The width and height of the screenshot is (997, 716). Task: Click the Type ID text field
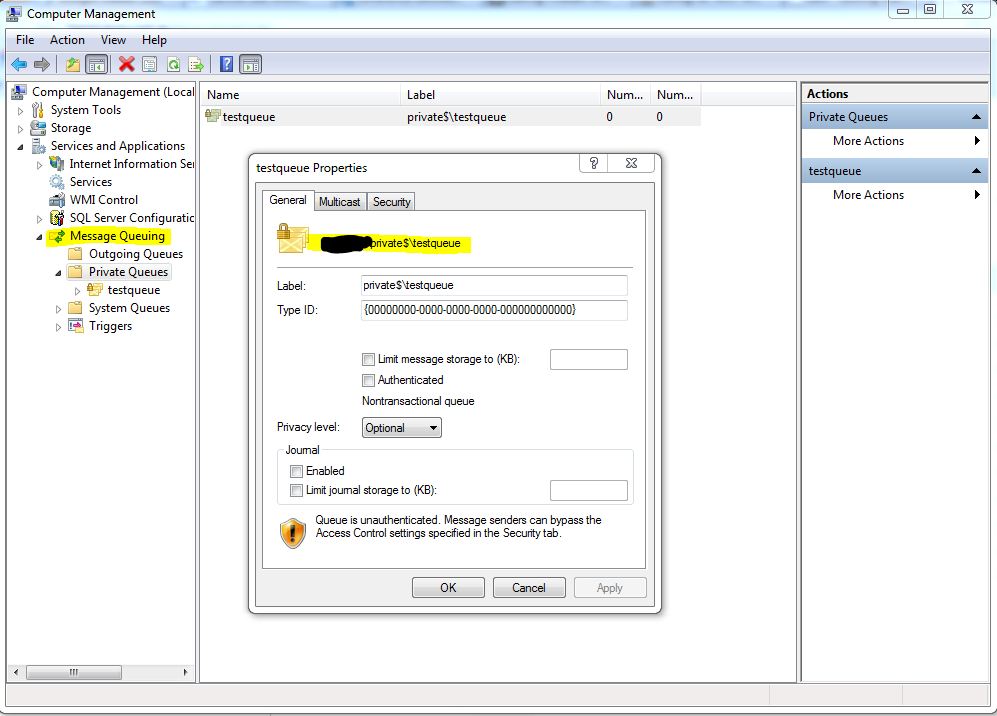tap(494, 310)
